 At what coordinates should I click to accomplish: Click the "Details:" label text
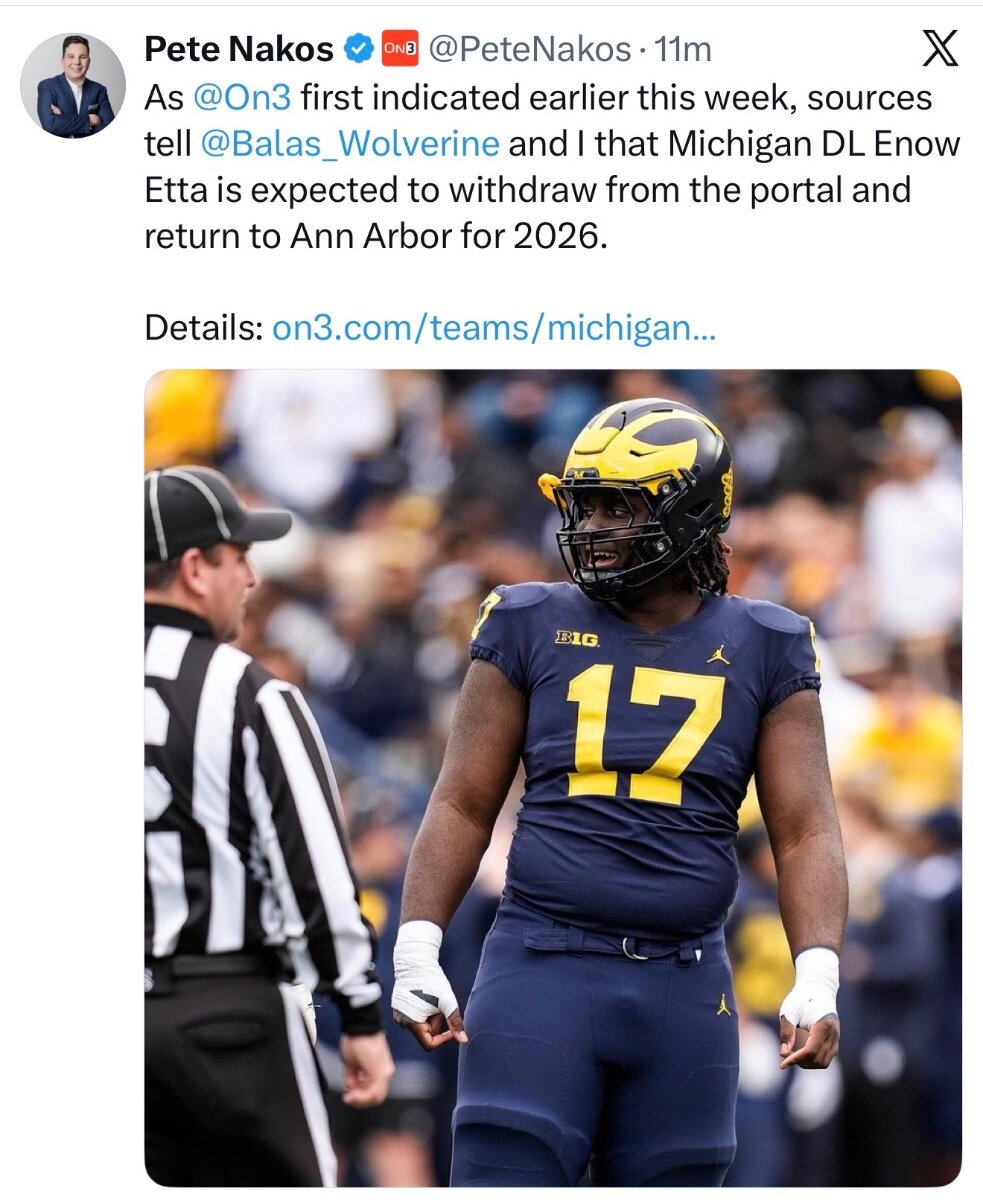[x=204, y=328]
